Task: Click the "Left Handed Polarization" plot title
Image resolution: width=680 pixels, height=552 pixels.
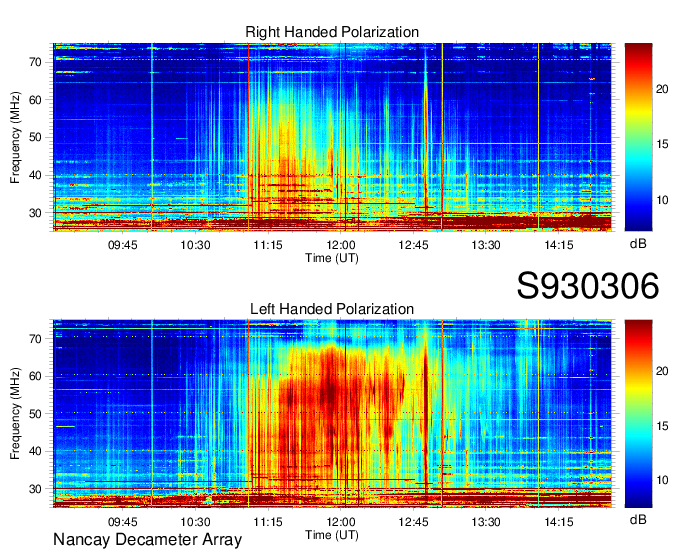Action: 332,309
